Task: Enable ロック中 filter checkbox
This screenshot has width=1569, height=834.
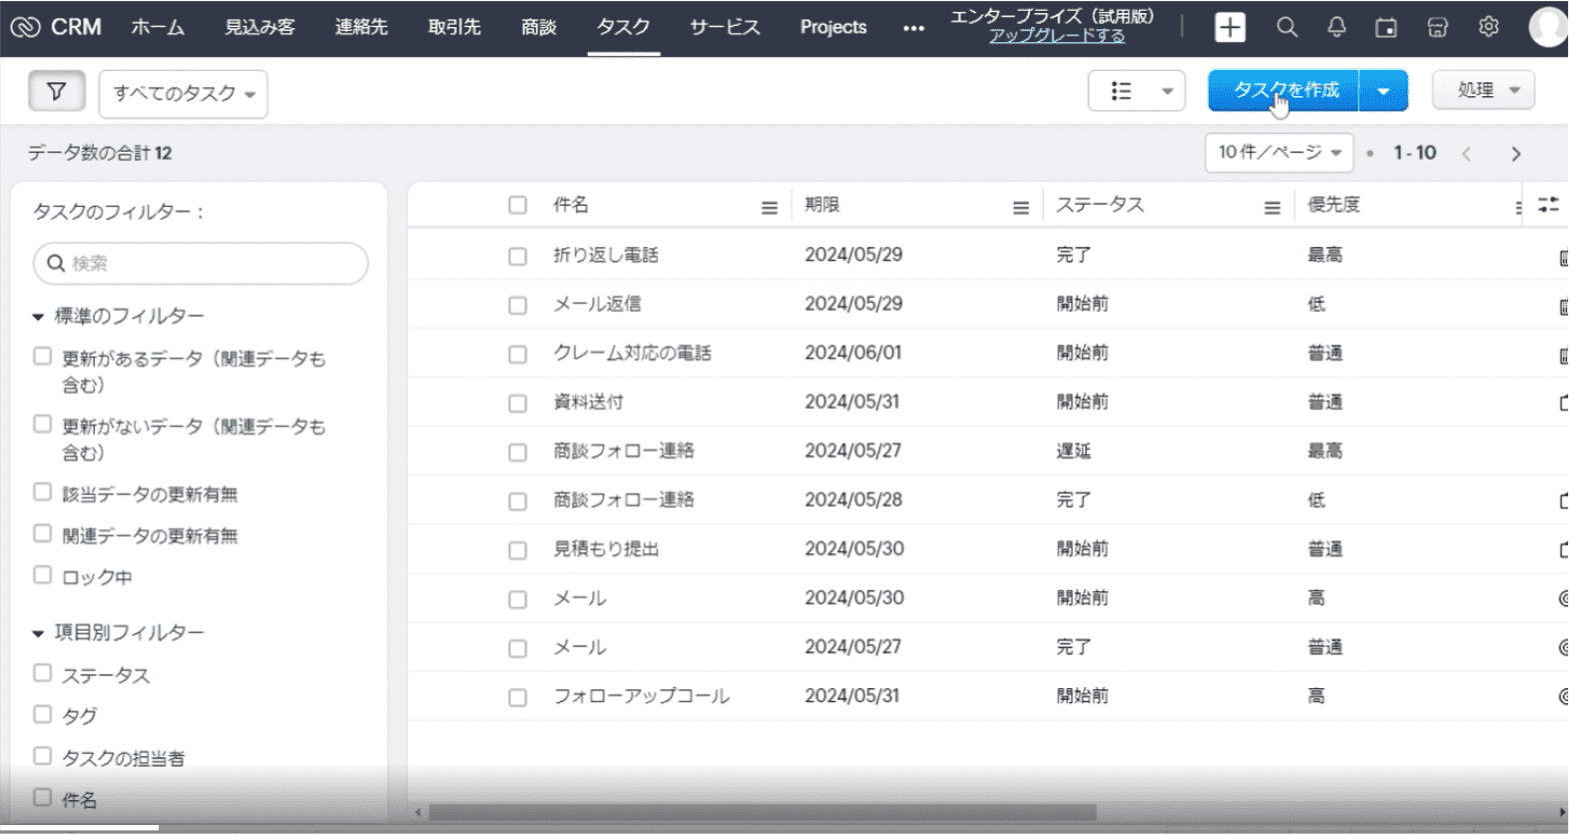Action: click(x=42, y=575)
